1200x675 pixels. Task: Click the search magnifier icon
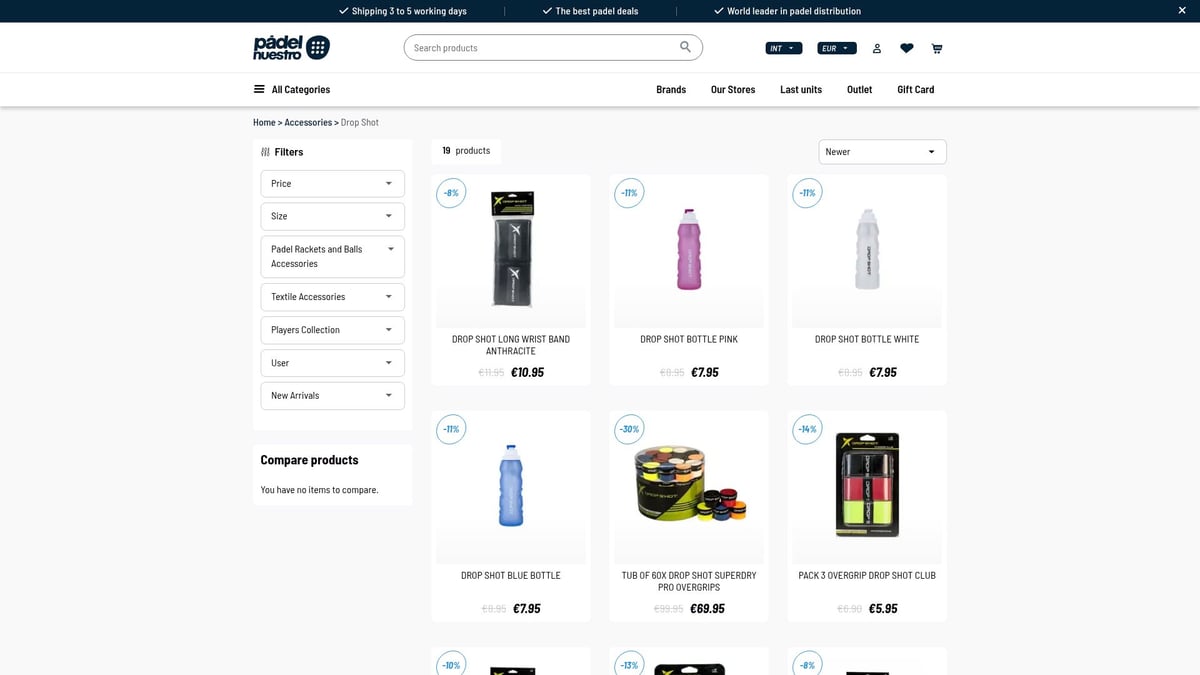point(685,46)
